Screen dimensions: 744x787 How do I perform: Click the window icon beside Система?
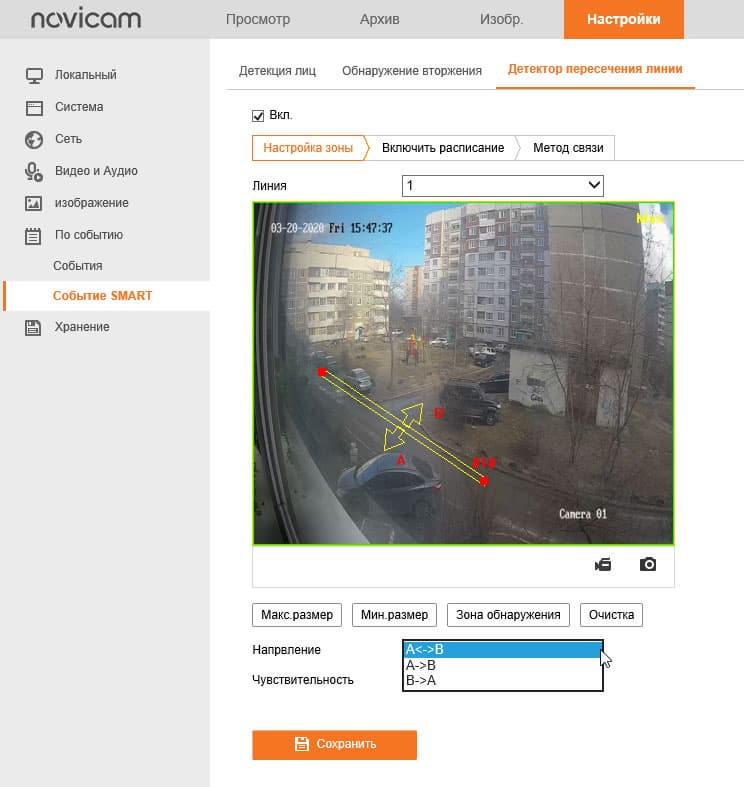(34, 107)
